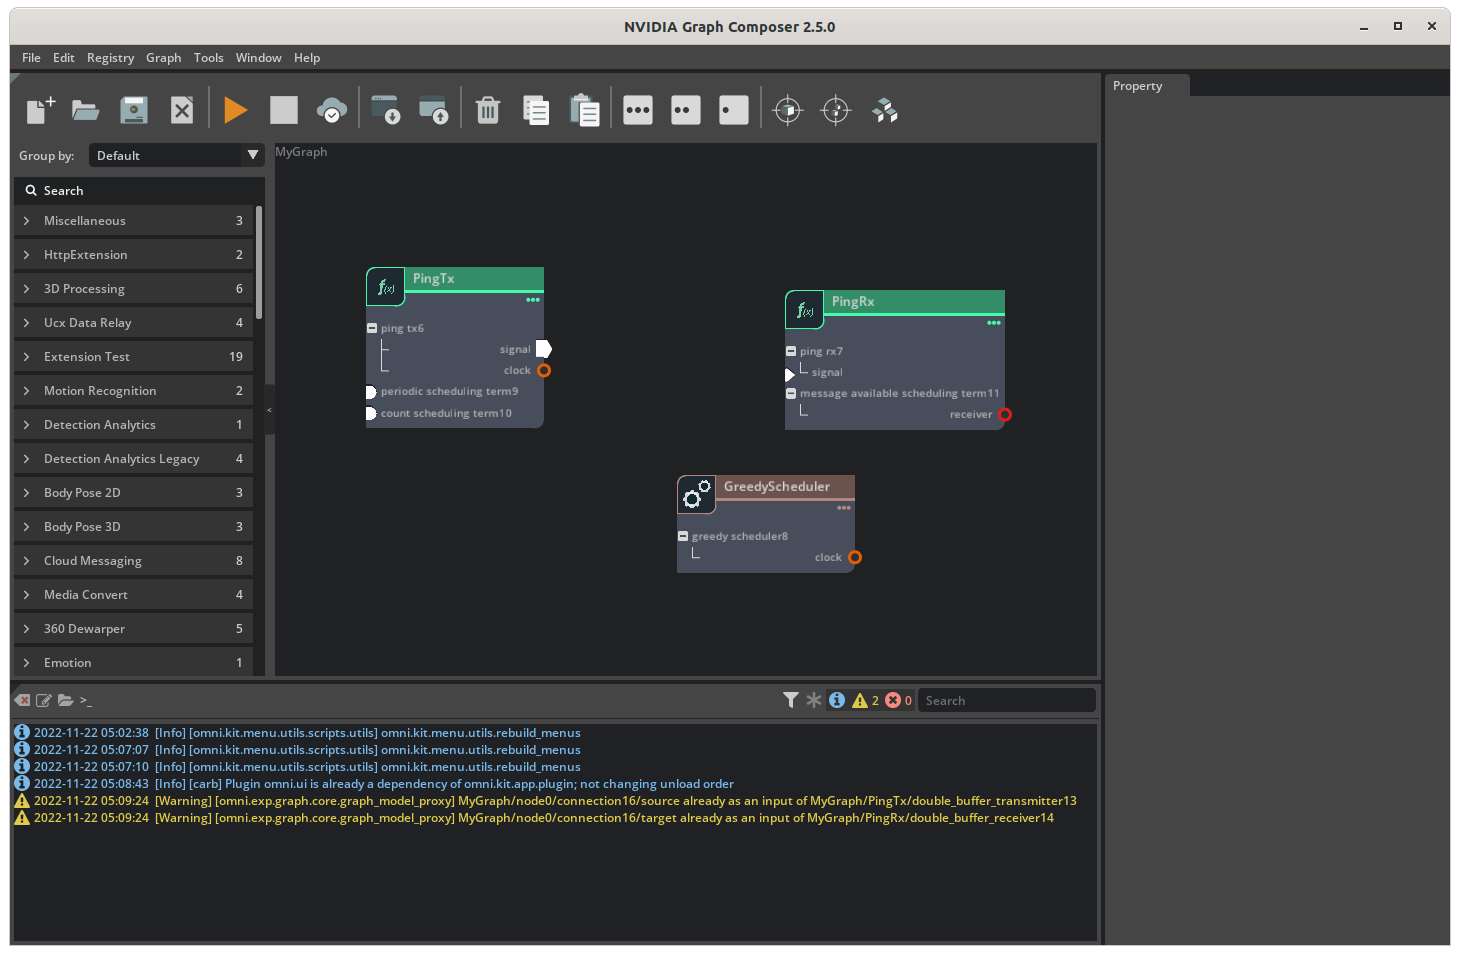Delete selection with the trash can icon

pos(488,110)
